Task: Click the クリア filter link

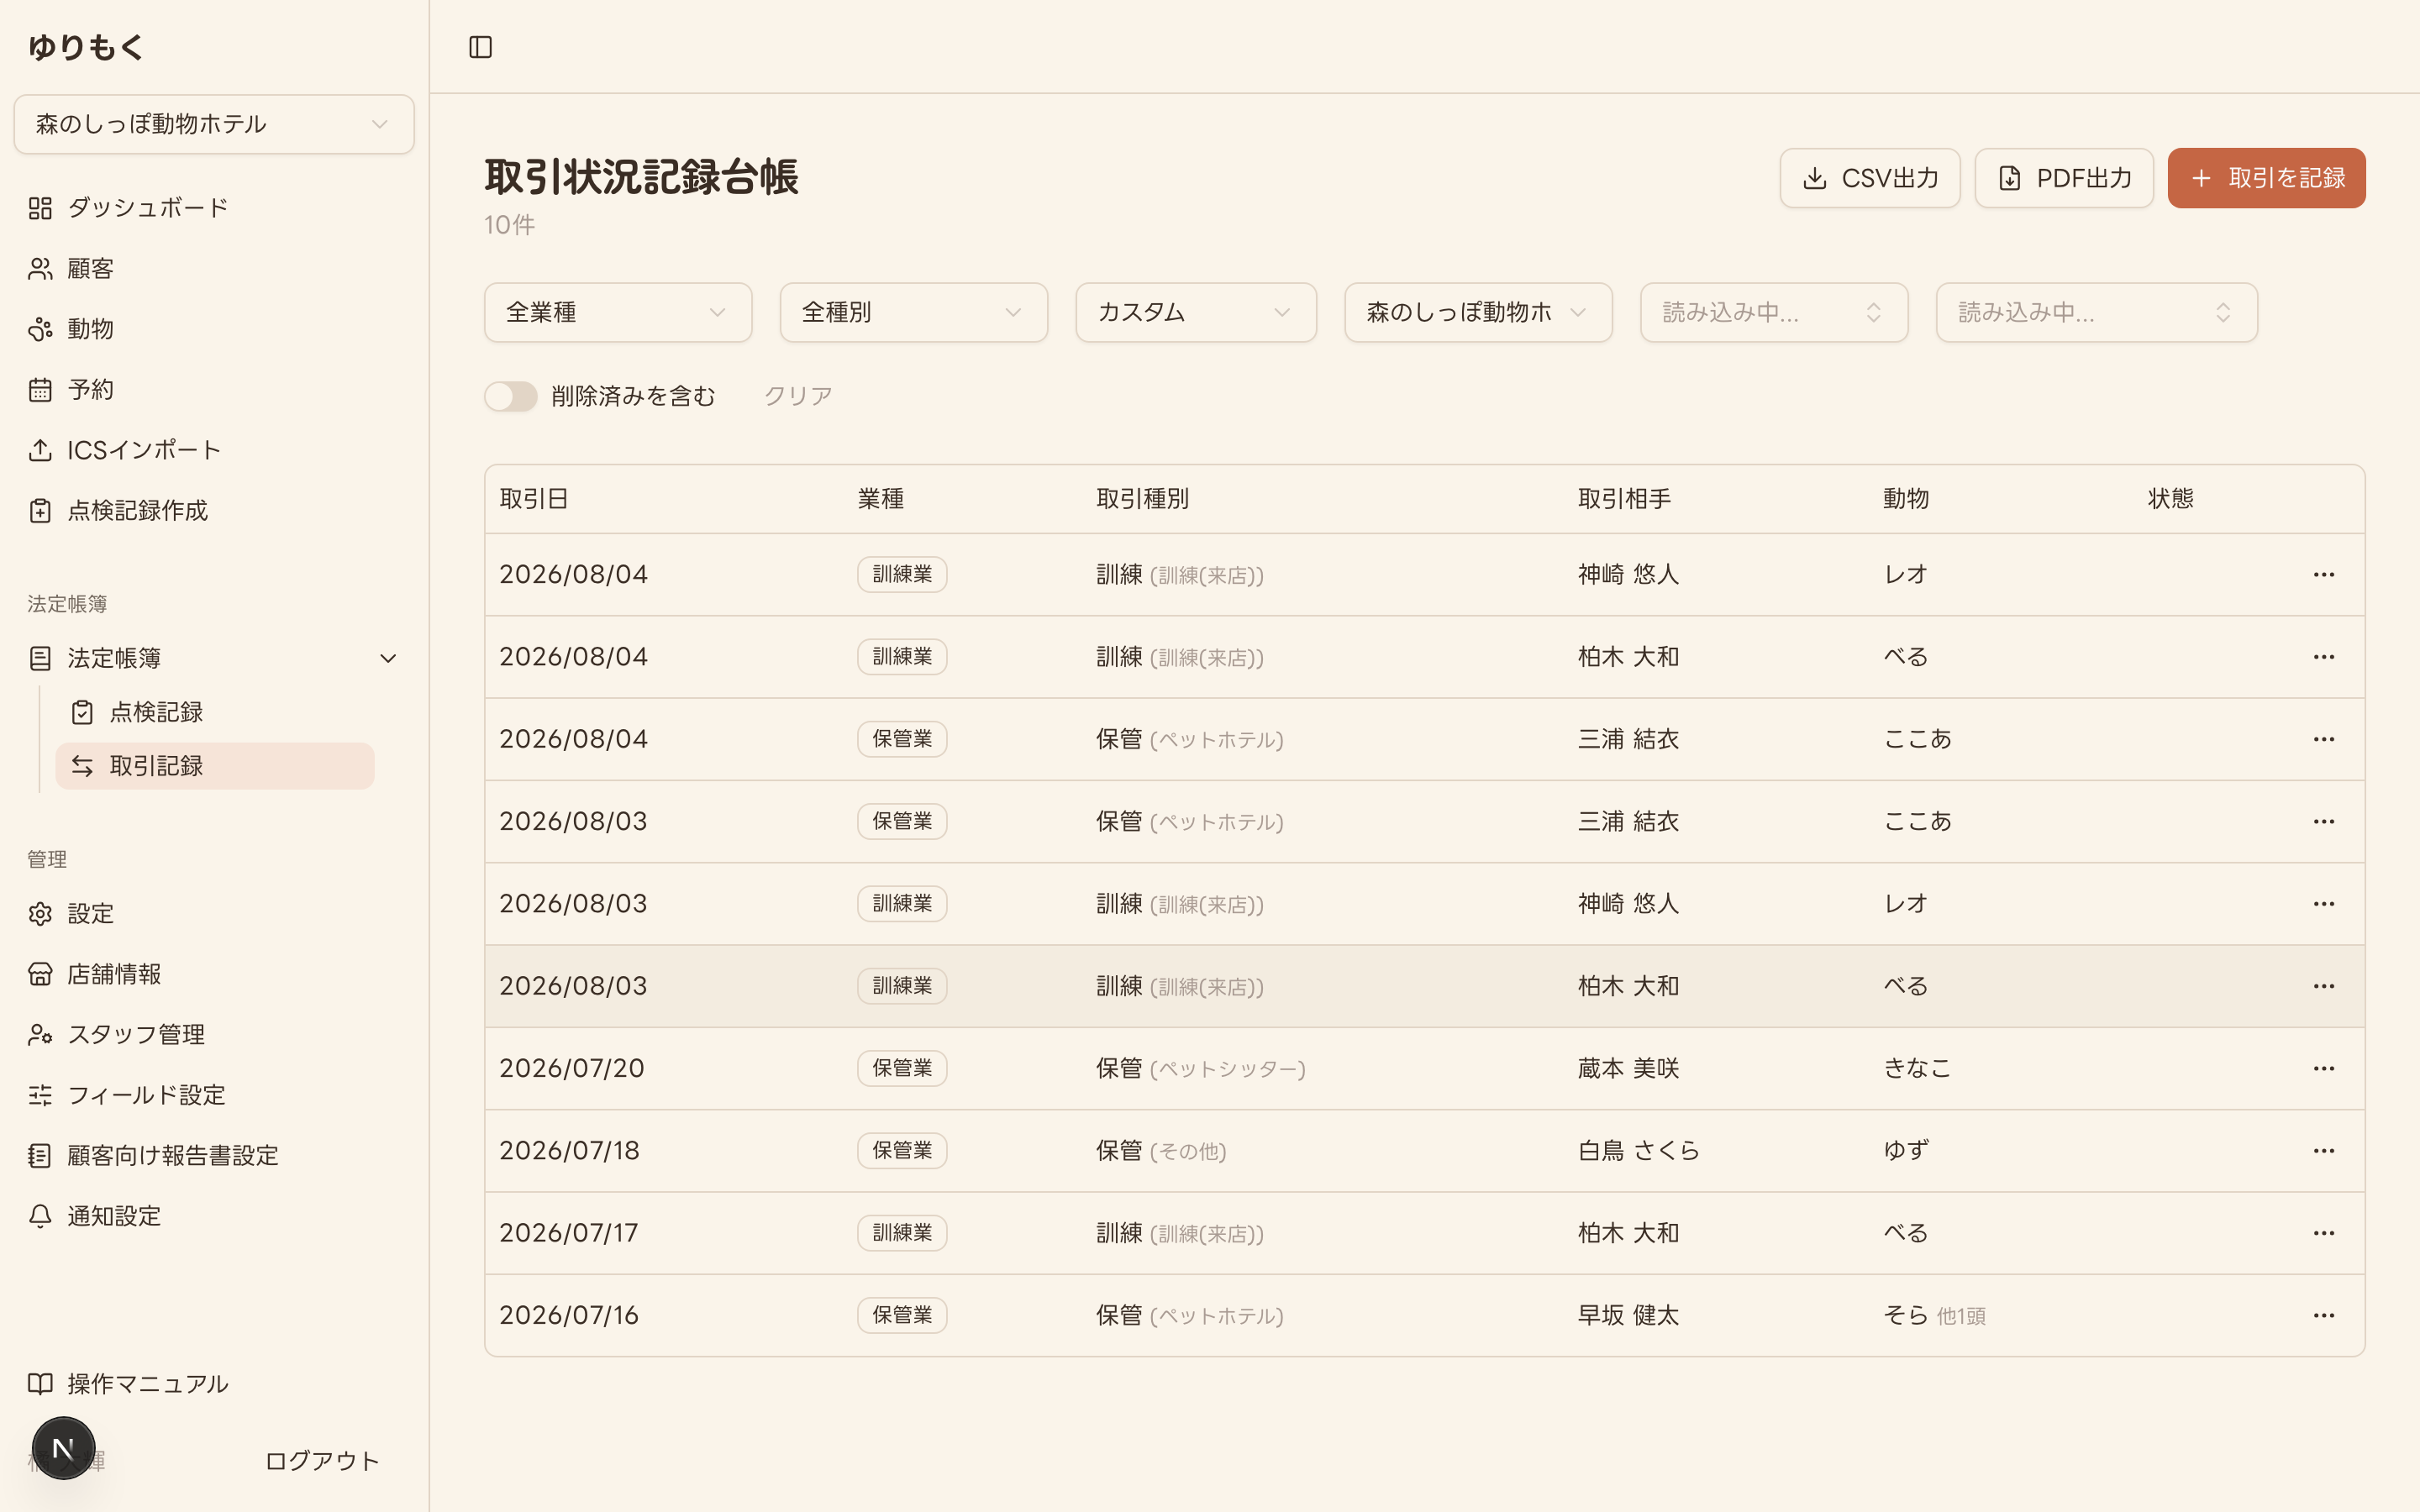Action: pyautogui.click(x=798, y=396)
